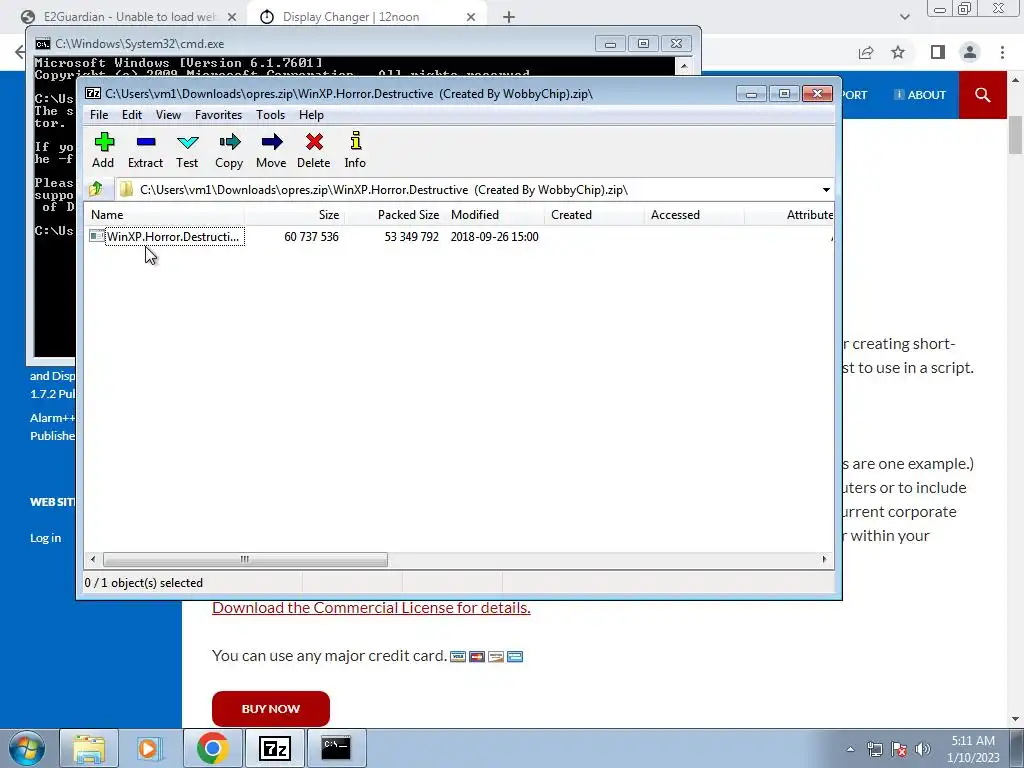Show hidden system tray icons arrow
Screen dimensions: 1024x768
click(850, 749)
